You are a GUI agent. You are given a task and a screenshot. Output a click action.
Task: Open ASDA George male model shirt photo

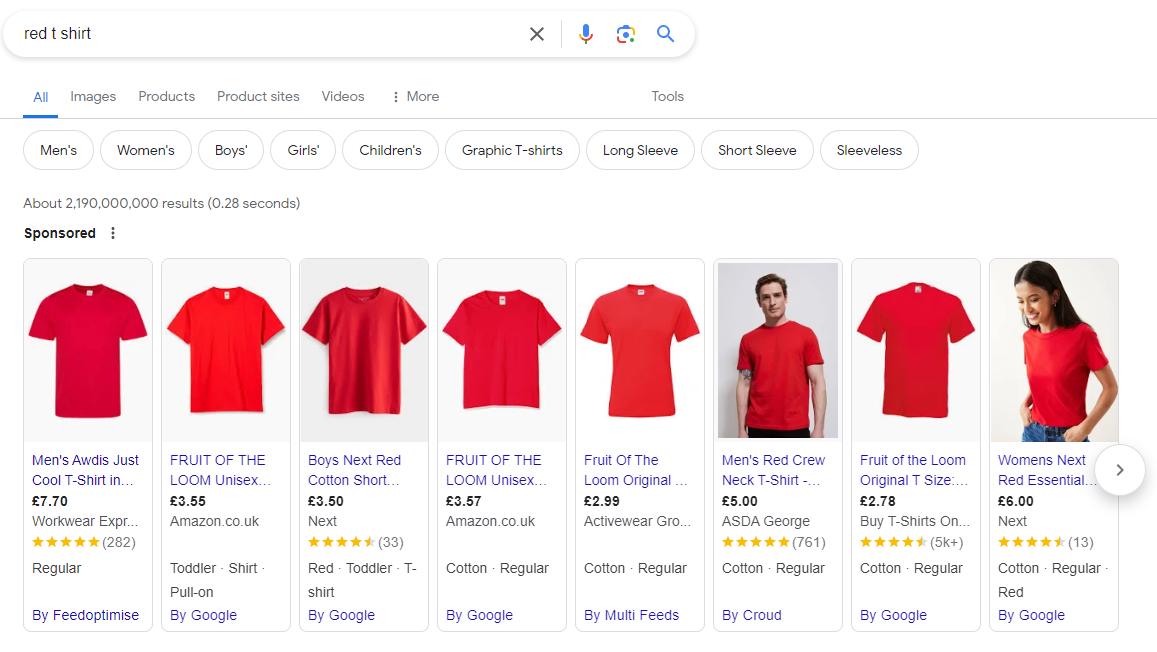[778, 351]
